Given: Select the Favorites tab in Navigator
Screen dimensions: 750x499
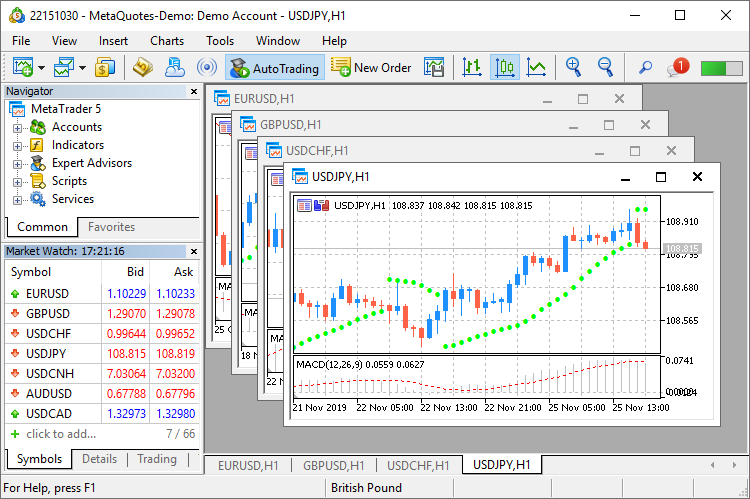Looking at the screenshot, I should [111, 227].
